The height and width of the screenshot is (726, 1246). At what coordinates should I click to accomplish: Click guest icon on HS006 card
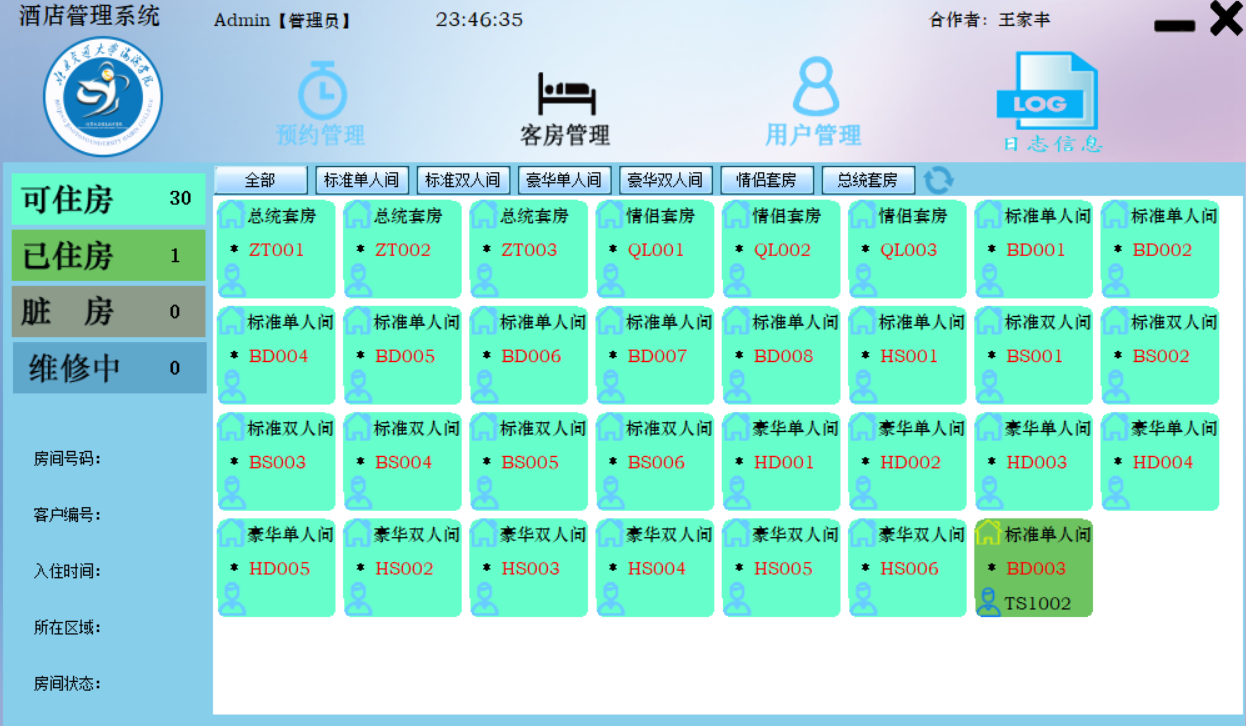click(863, 599)
